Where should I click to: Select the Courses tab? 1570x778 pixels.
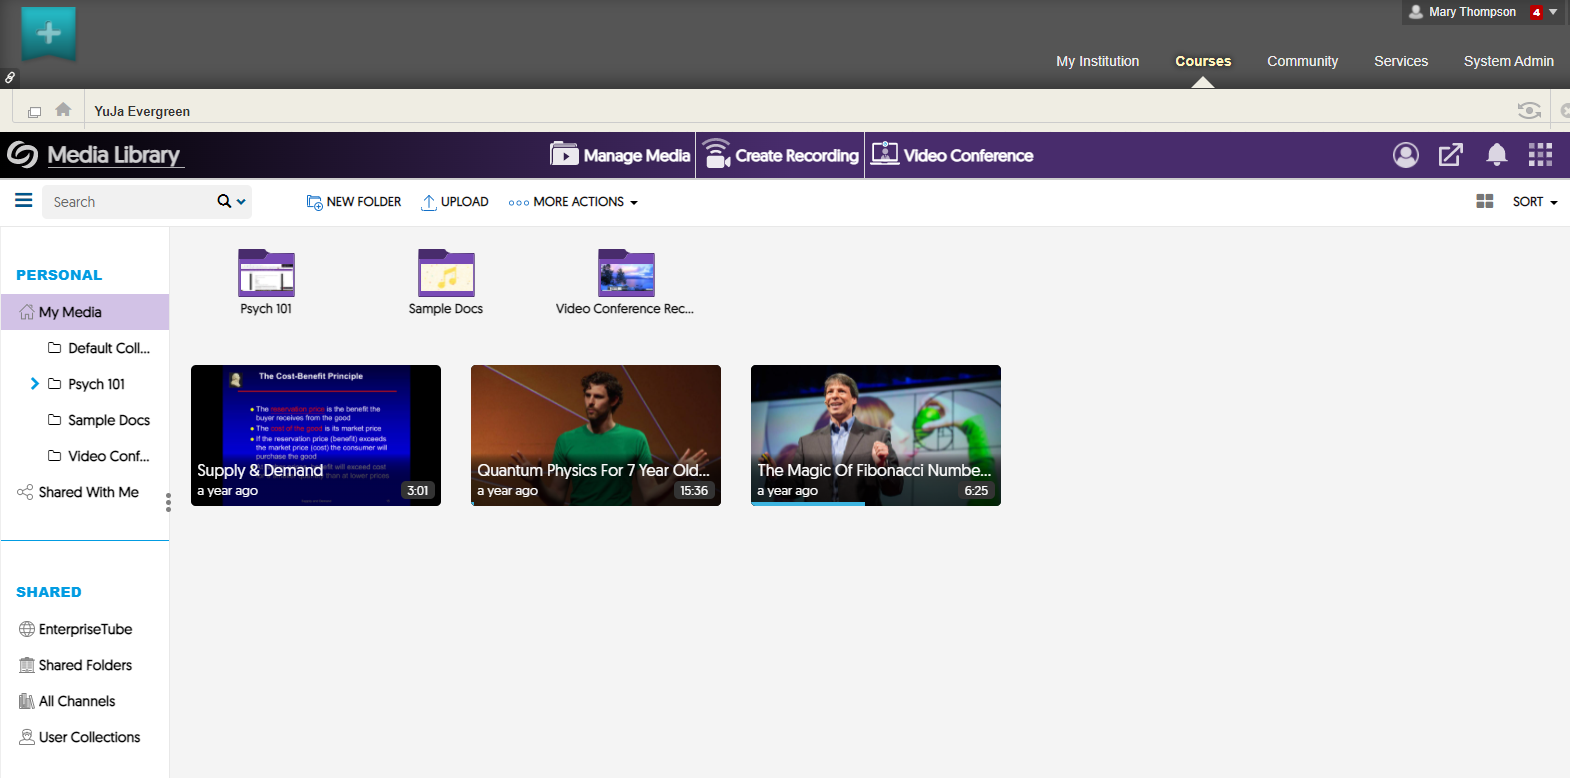1203,61
